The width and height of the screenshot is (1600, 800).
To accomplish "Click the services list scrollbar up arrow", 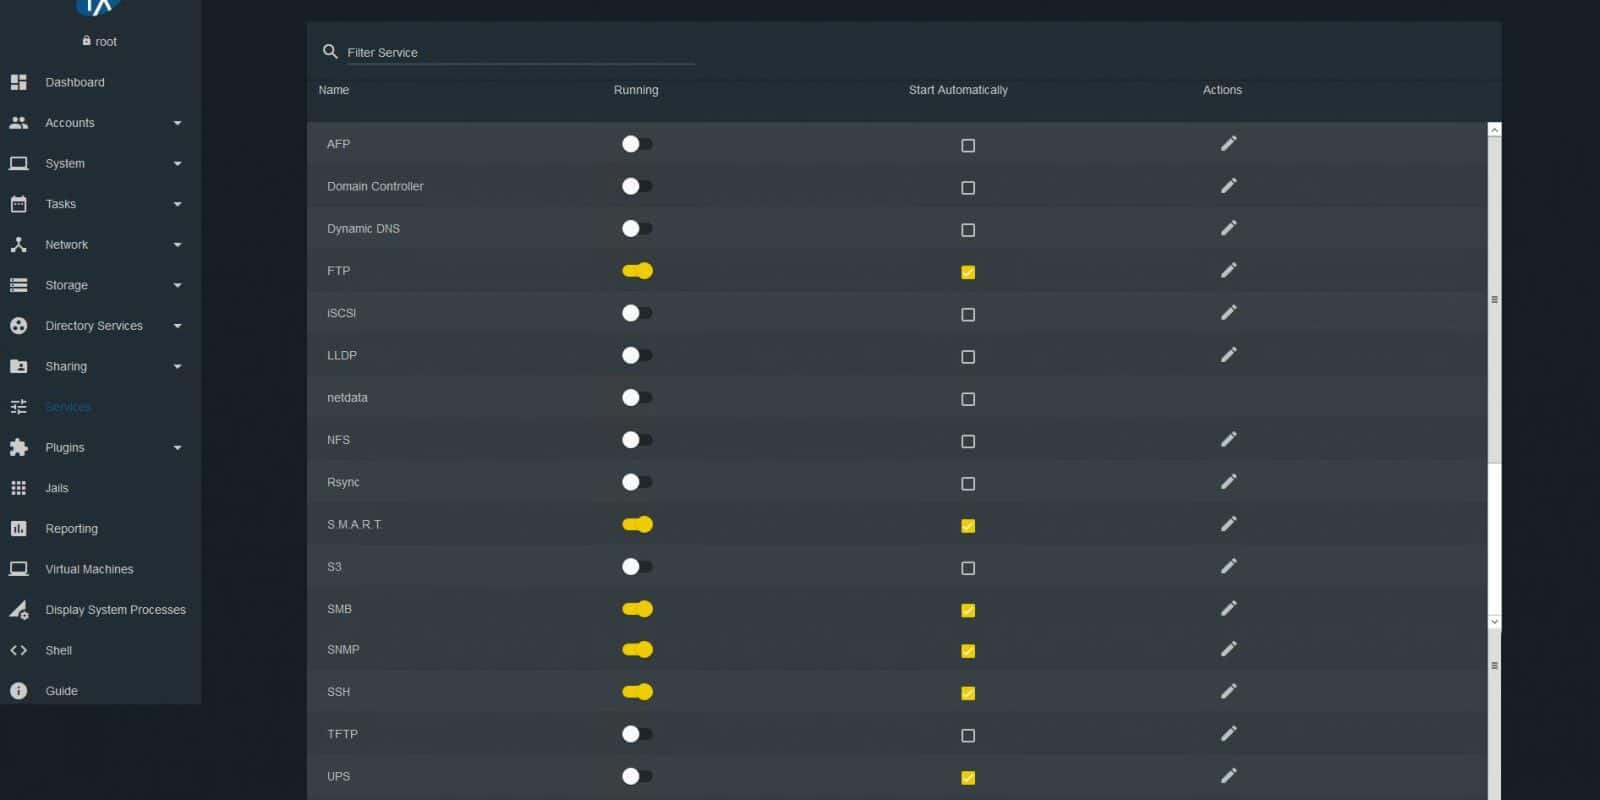I will (x=1494, y=130).
